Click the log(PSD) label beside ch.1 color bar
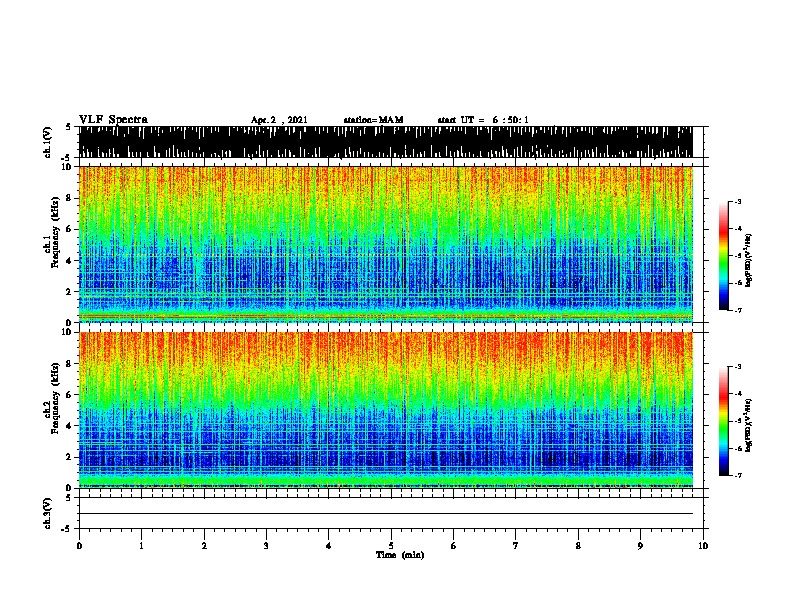 coord(749,260)
